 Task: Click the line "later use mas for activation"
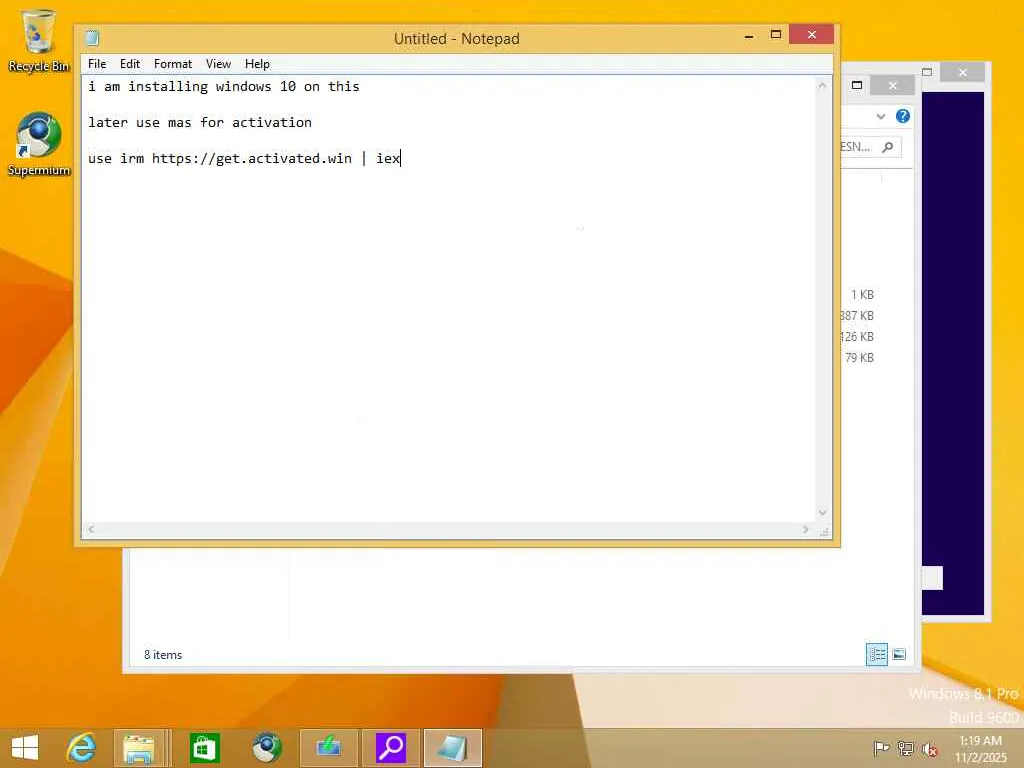pyautogui.click(x=200, y=122)
